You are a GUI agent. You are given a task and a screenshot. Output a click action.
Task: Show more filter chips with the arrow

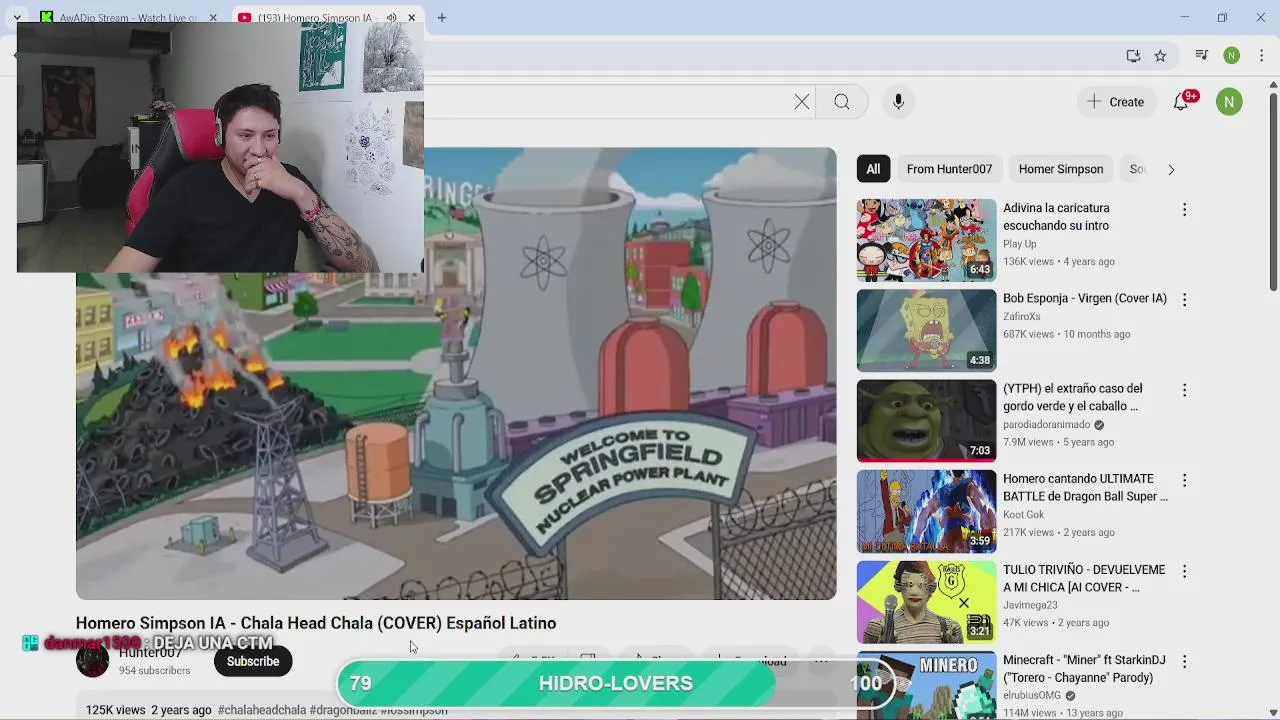[1171, 169]
